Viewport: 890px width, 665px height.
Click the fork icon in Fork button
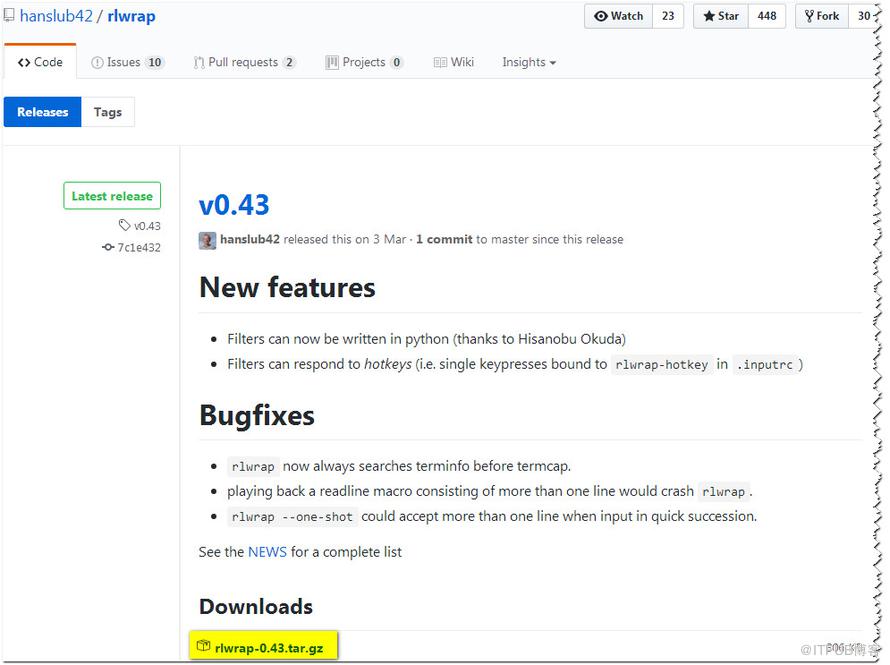click(809, 16)
